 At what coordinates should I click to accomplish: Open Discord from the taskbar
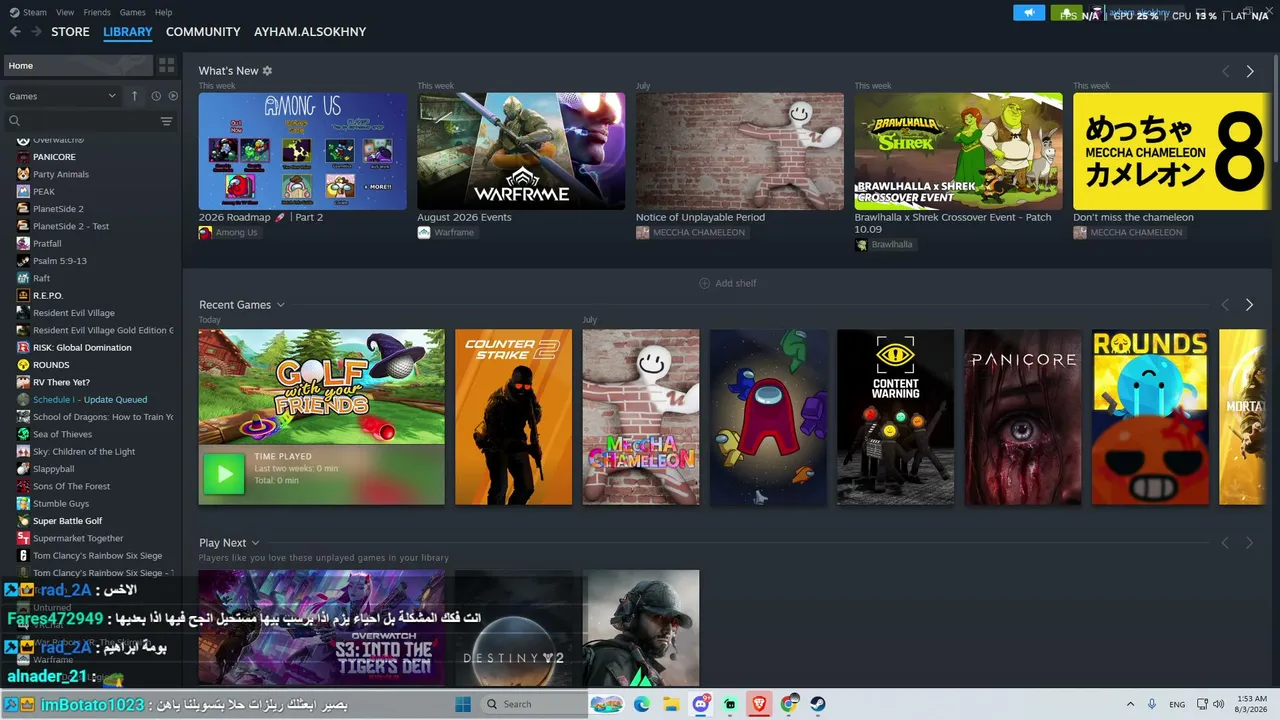pos(701,704)
